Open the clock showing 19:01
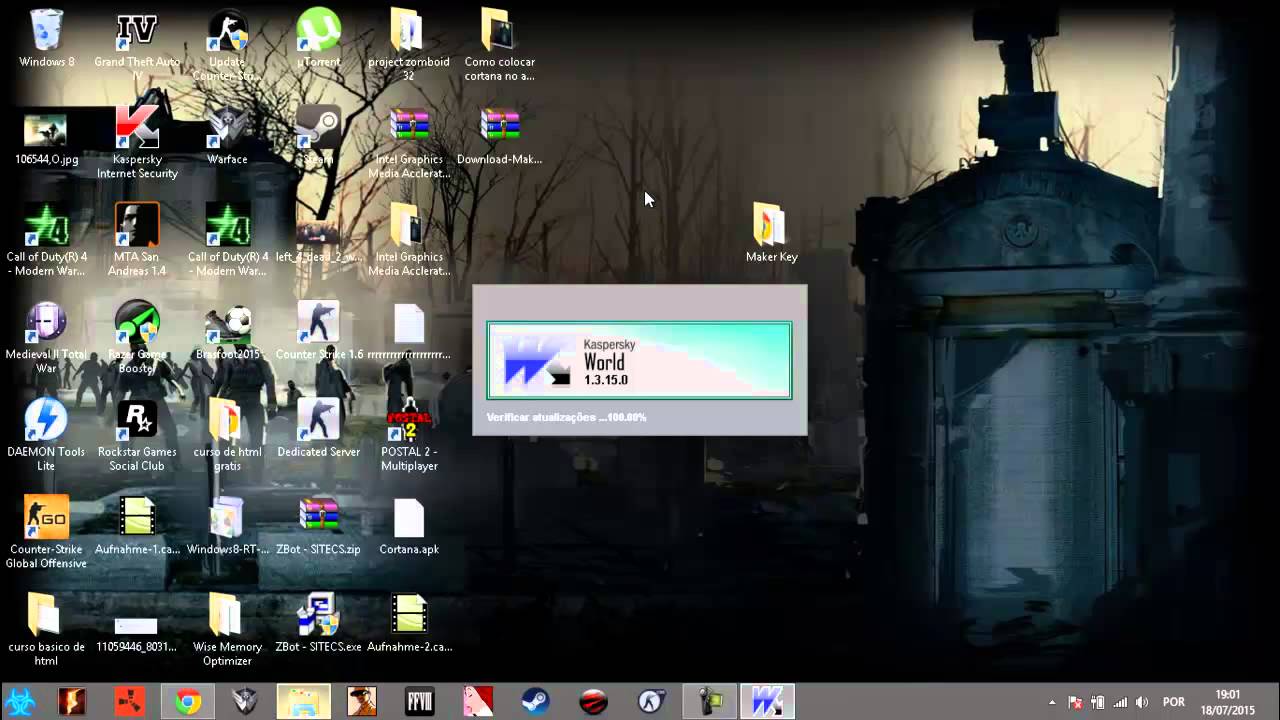Viewport: 1280px width, 720px height. tap(1228, 702)
